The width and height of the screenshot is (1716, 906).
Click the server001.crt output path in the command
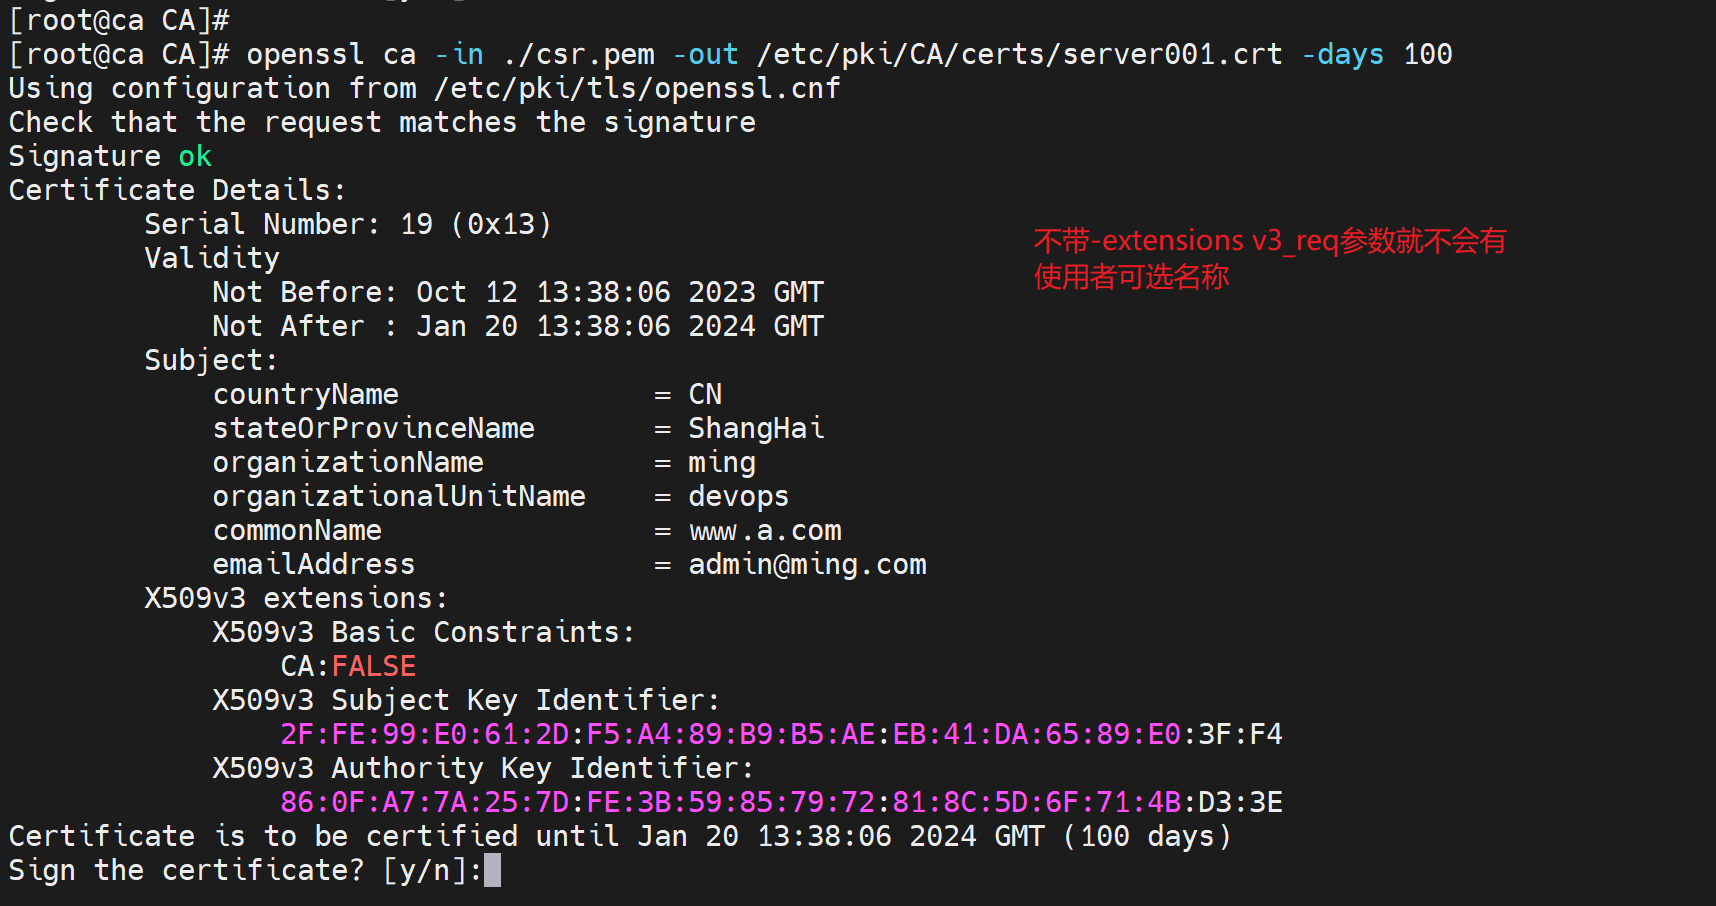1019,54
